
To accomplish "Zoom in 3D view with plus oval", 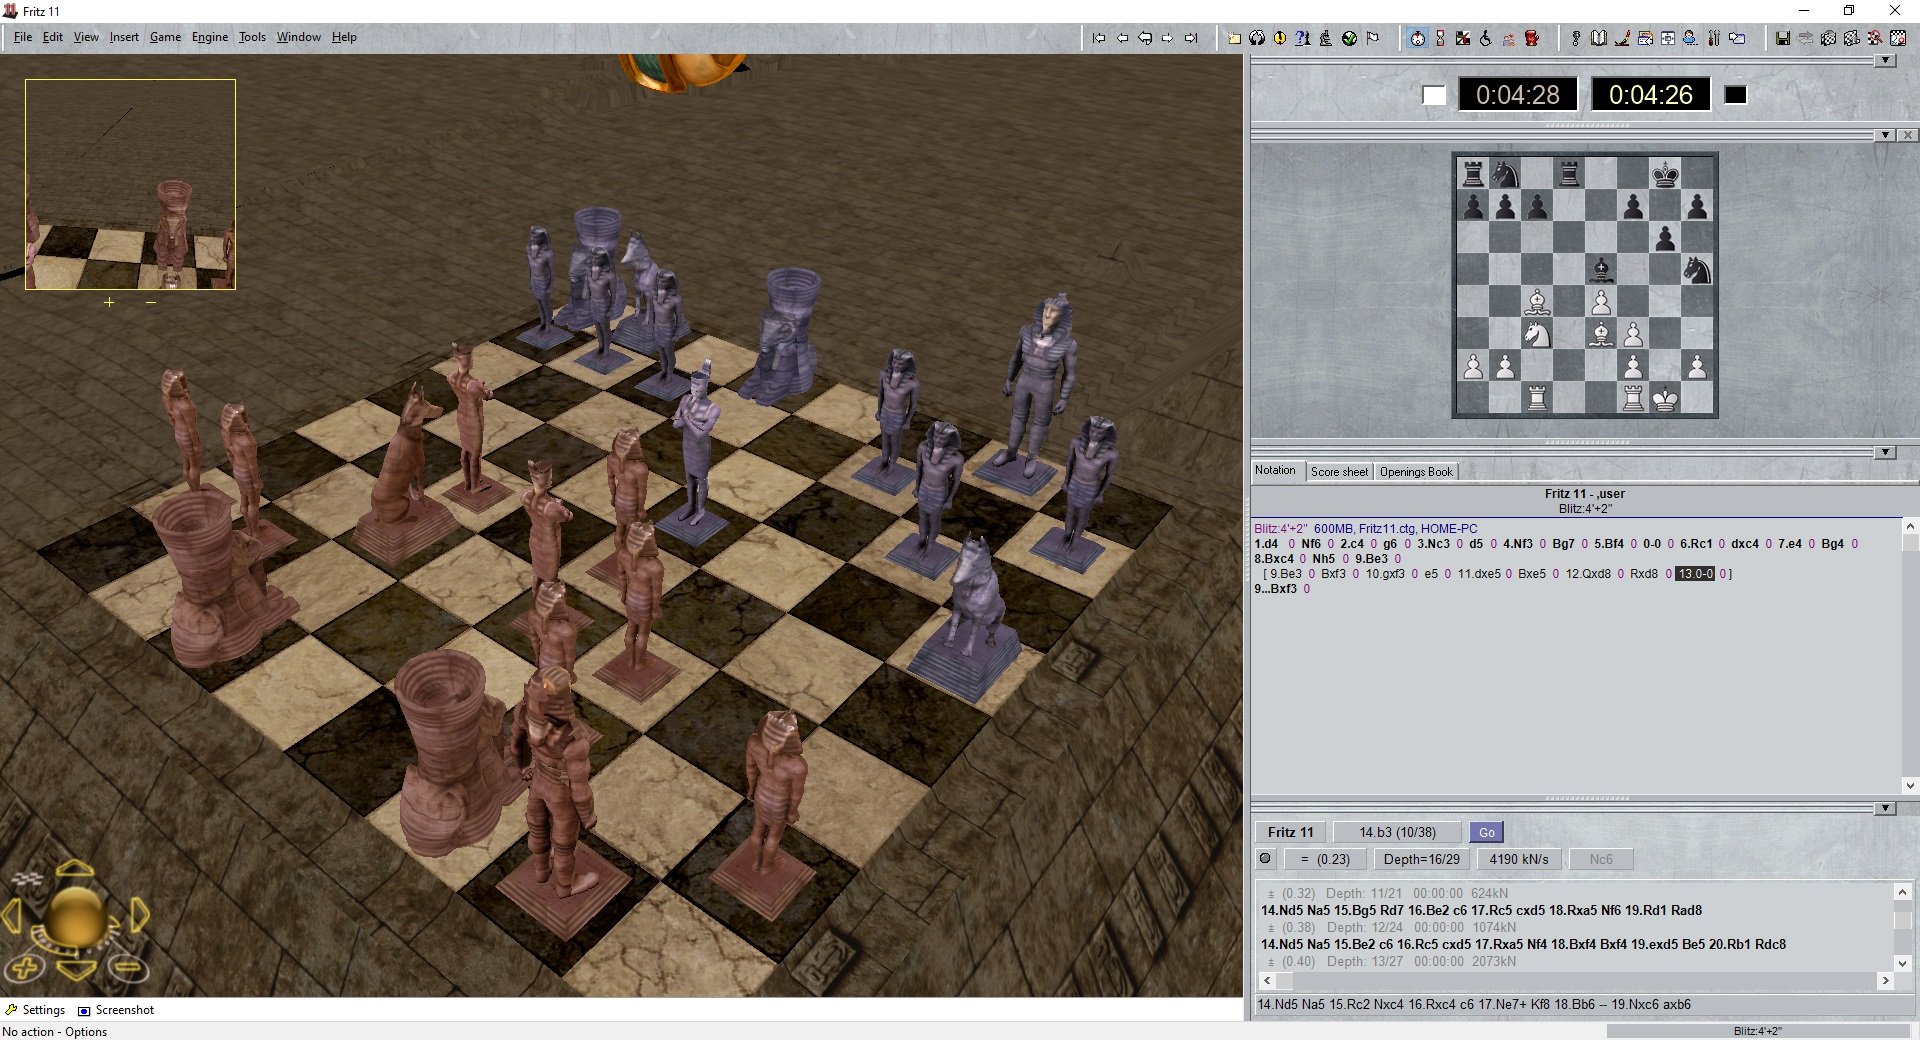I will coord(26,967).
